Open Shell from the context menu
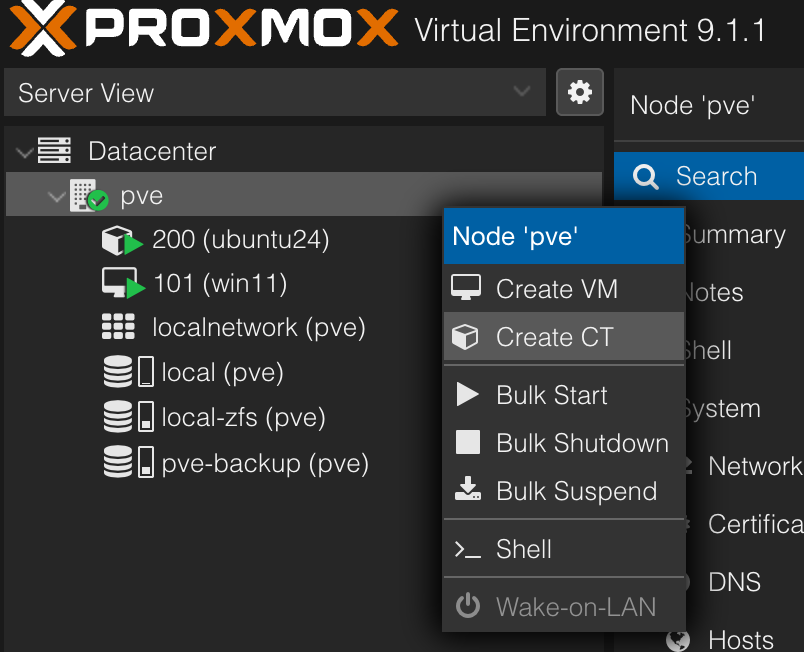 pyautogui.click(x=564, y=549)
